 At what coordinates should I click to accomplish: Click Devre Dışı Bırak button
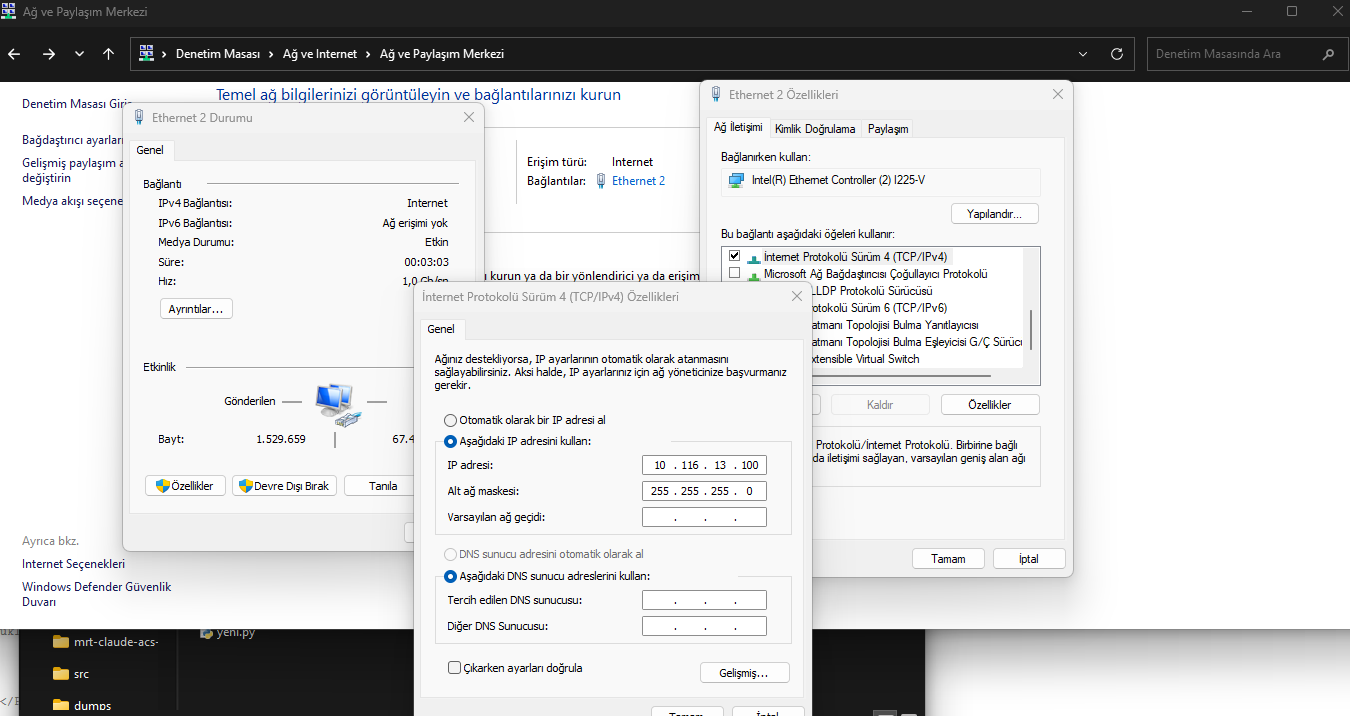click(285, 486)
